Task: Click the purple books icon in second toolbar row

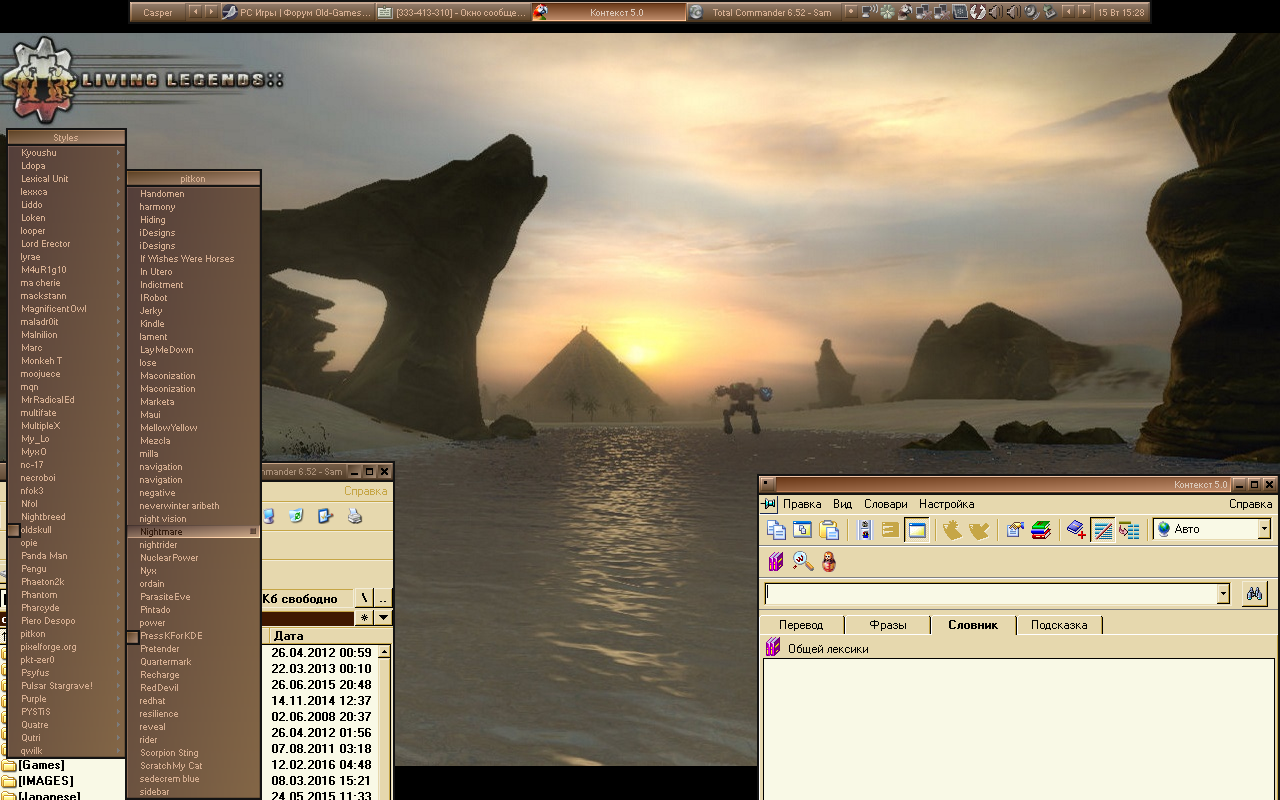Action: (775, 562)
